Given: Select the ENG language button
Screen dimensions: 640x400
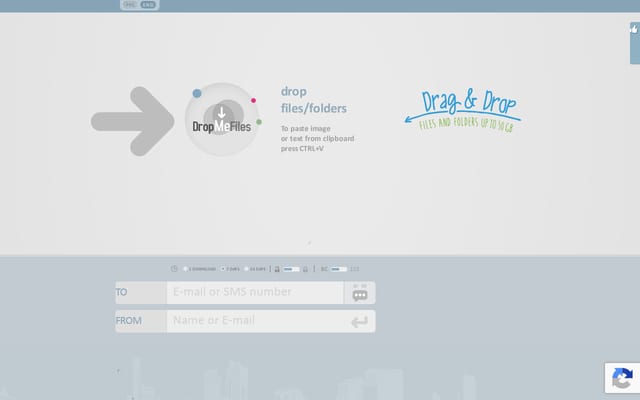Looking at the screenshot, I should click(148, 4).
